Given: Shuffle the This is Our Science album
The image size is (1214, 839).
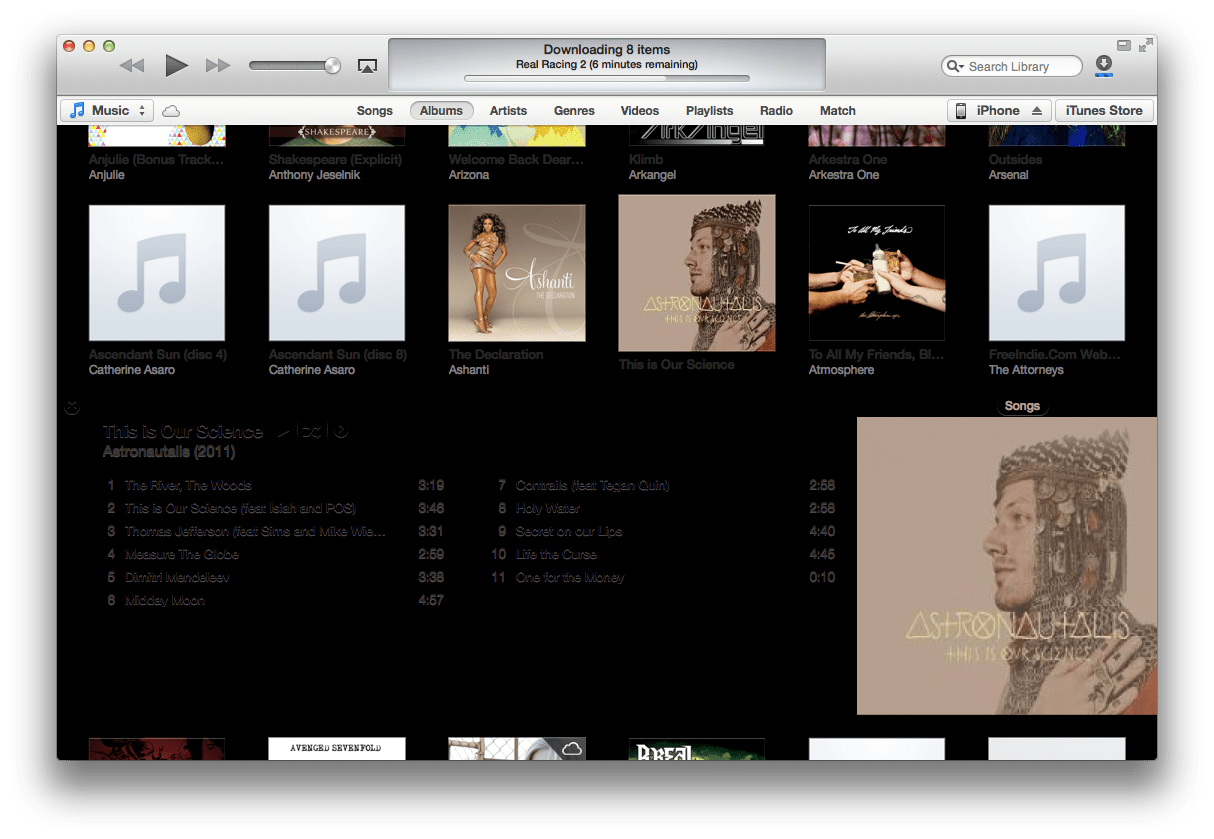Looking at the screenshot, I should 313,431.
